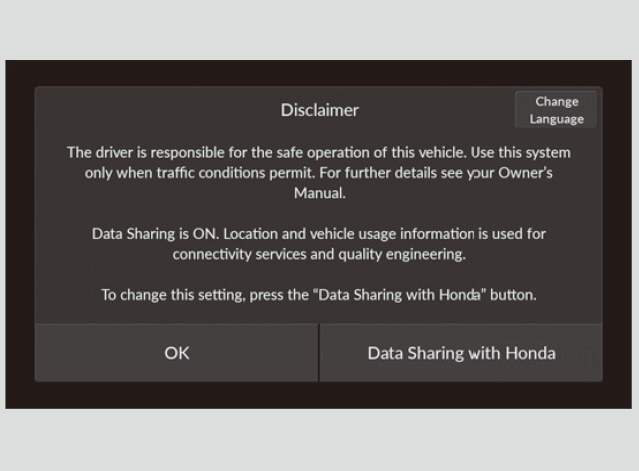Click the 'only when traffic conditions permit' line
639x471 pixels.
click(200, 173)
